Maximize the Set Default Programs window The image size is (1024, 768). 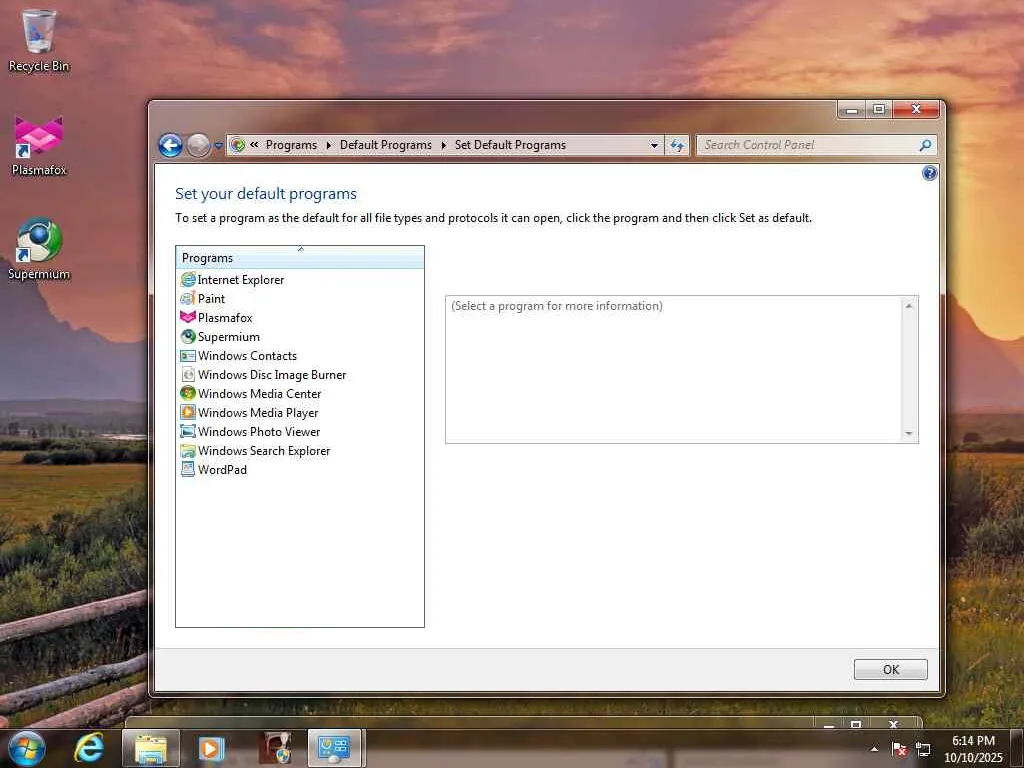[x=879, y=110]
